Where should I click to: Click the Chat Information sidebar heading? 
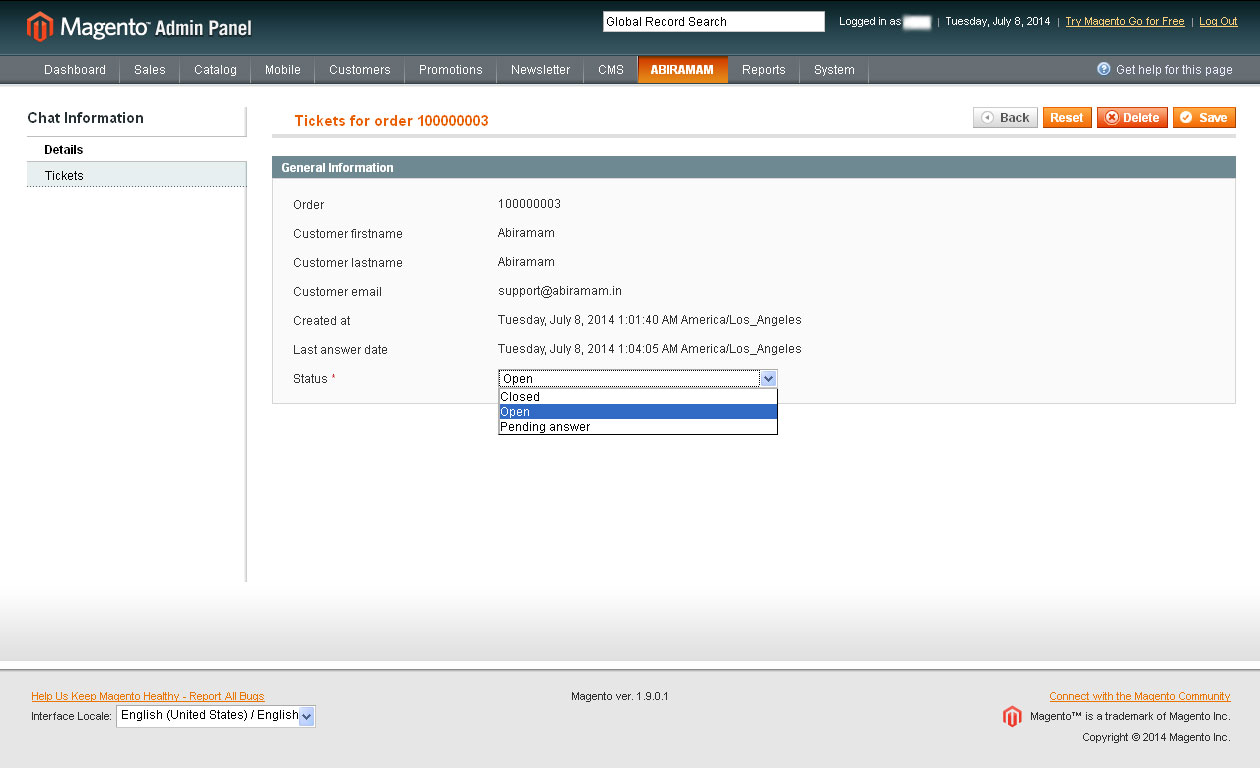[x=86, y=118]
